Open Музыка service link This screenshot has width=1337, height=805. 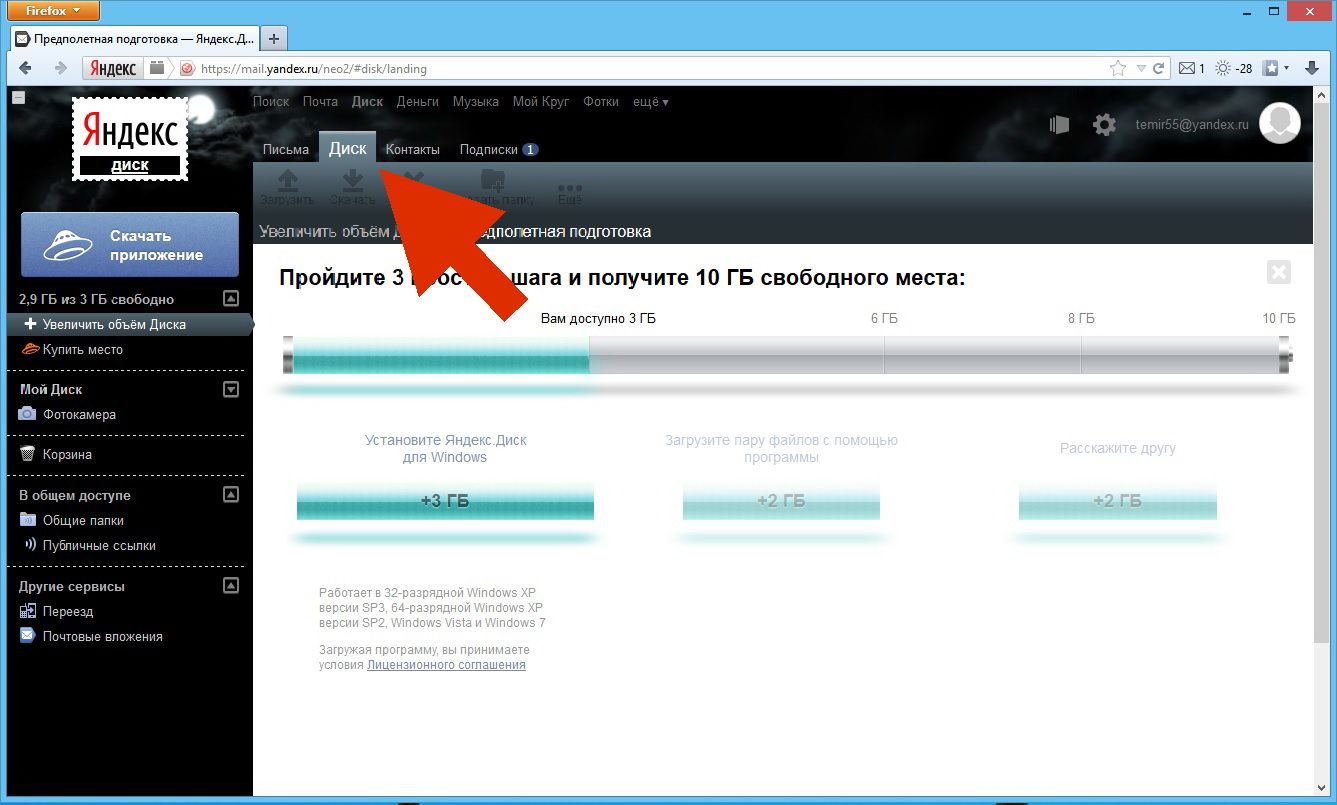tap(475, 102)
